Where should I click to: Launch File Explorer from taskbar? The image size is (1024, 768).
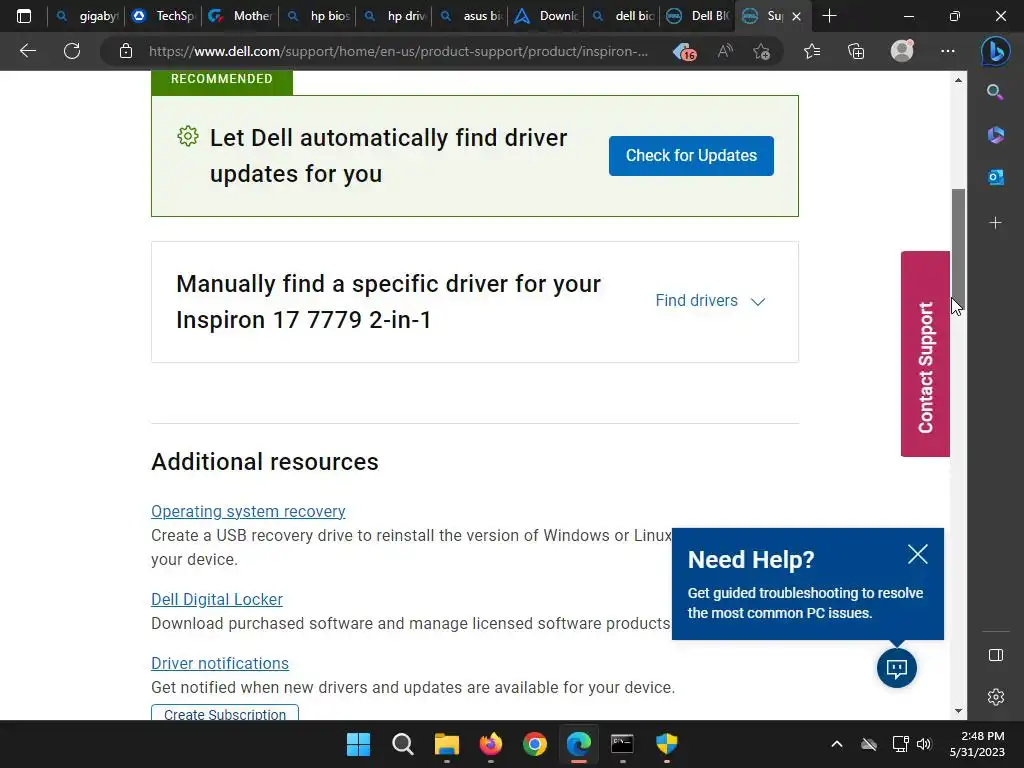[x=447, y=744]
